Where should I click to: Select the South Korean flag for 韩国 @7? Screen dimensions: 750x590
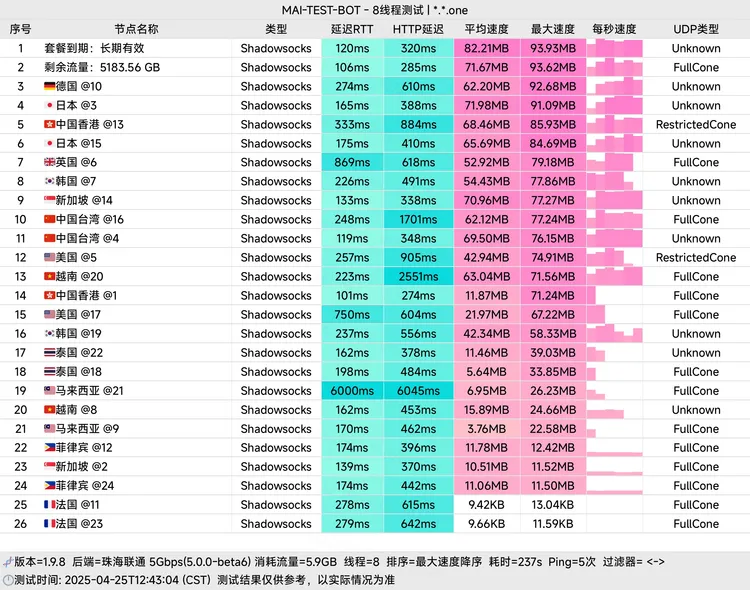[x=49, y=181]
